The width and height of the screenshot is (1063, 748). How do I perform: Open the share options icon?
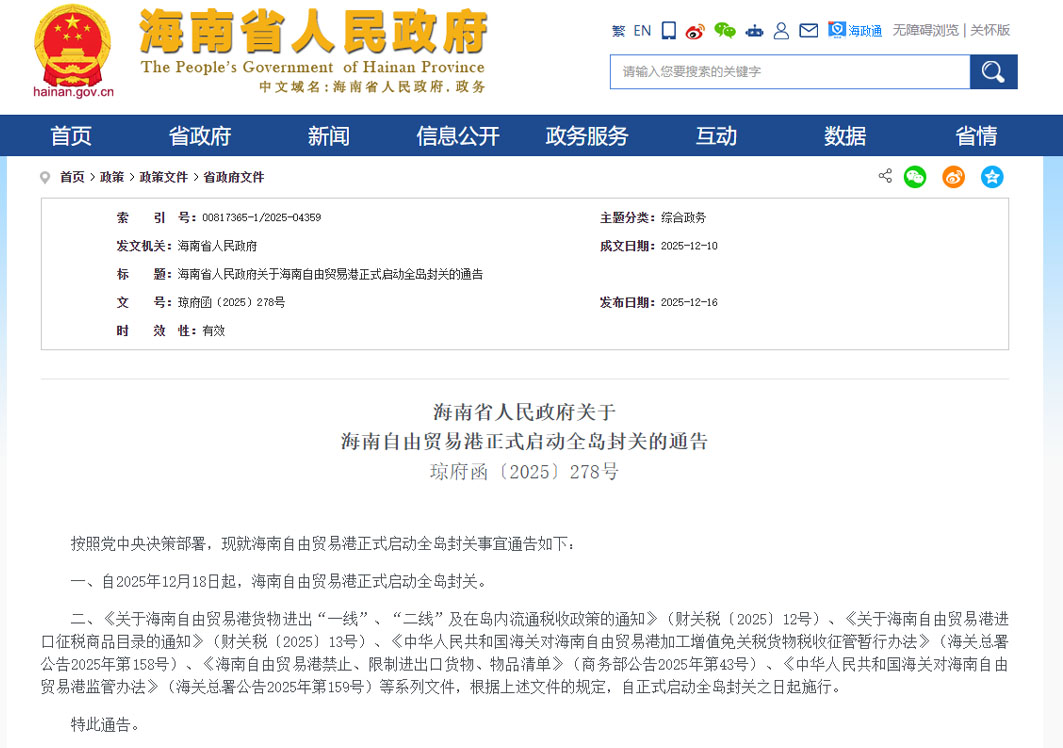pos(884,176)
